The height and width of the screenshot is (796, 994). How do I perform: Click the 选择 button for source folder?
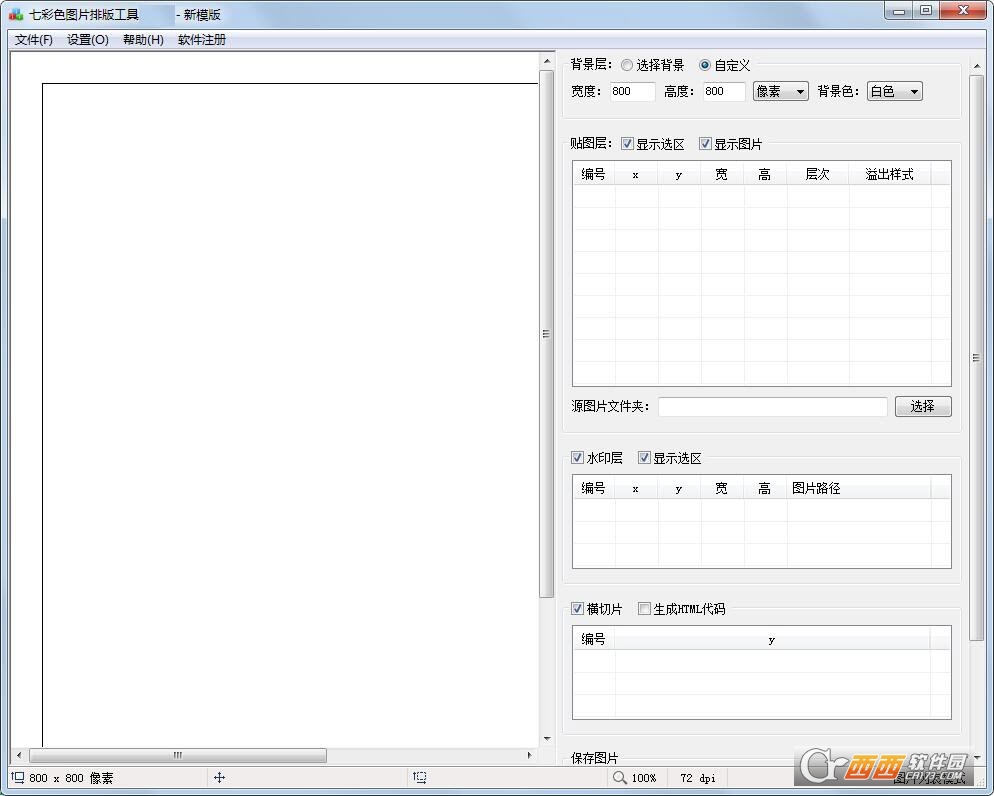[922, 406]
